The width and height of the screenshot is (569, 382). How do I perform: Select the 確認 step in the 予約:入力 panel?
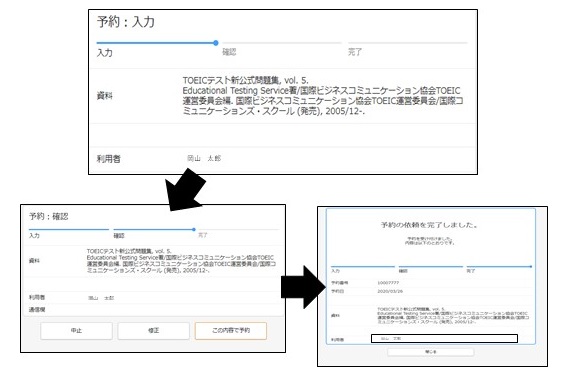tap(229, 52)
